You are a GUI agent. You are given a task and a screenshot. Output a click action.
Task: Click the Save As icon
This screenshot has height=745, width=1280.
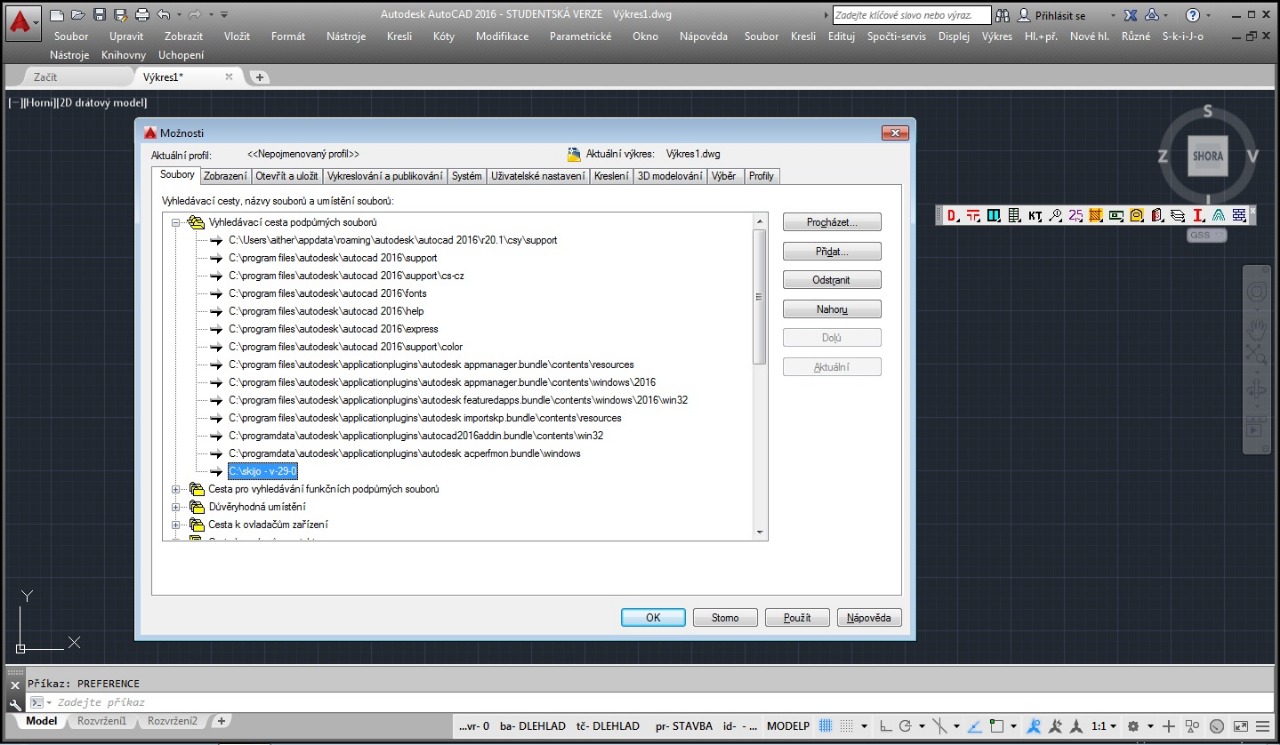[121, 15]
